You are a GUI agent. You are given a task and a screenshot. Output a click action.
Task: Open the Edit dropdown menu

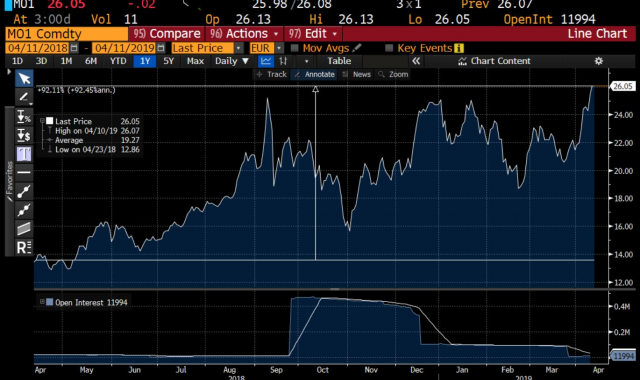[313, 33]
